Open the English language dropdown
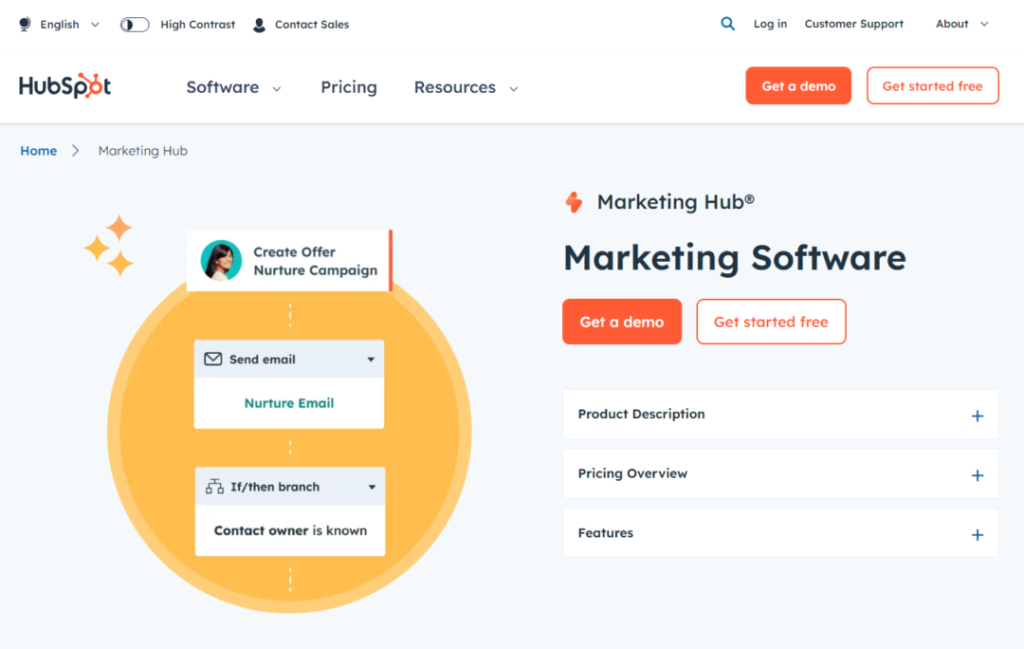This screenshot has width=1024, height=649. click(69, 24)
